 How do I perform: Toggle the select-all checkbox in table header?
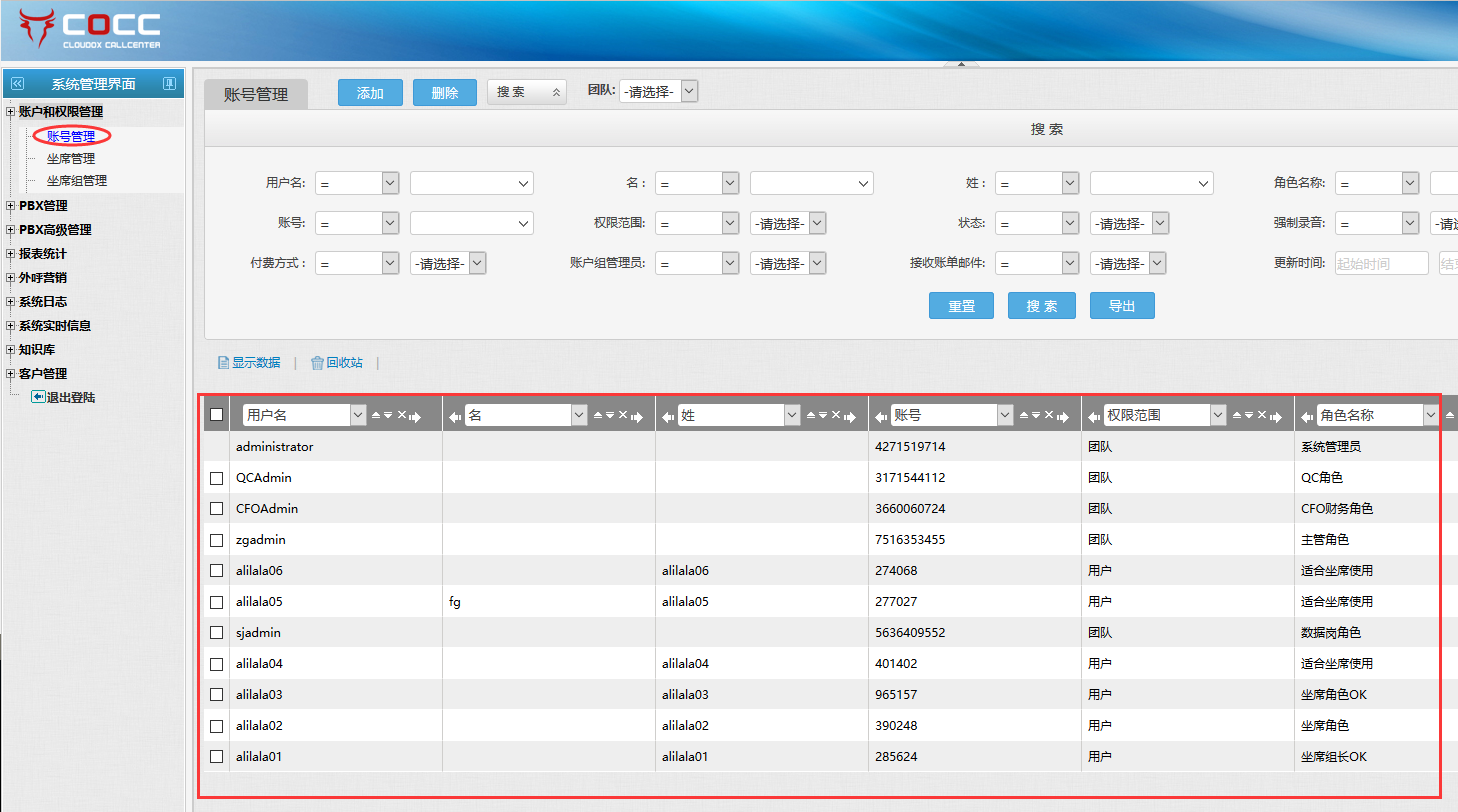(217, 415)
